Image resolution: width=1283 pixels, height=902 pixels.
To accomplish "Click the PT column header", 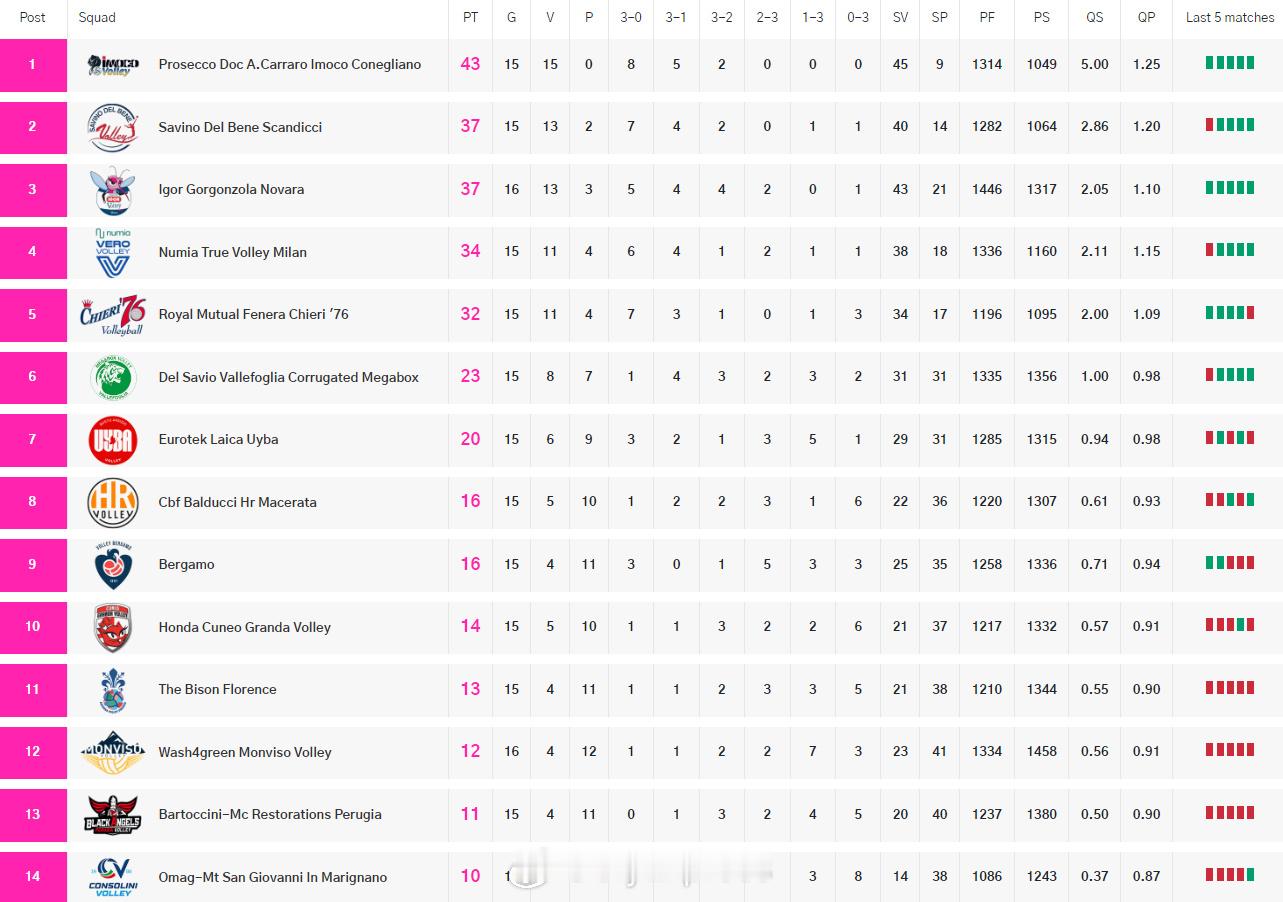I will tap(470, 17).
